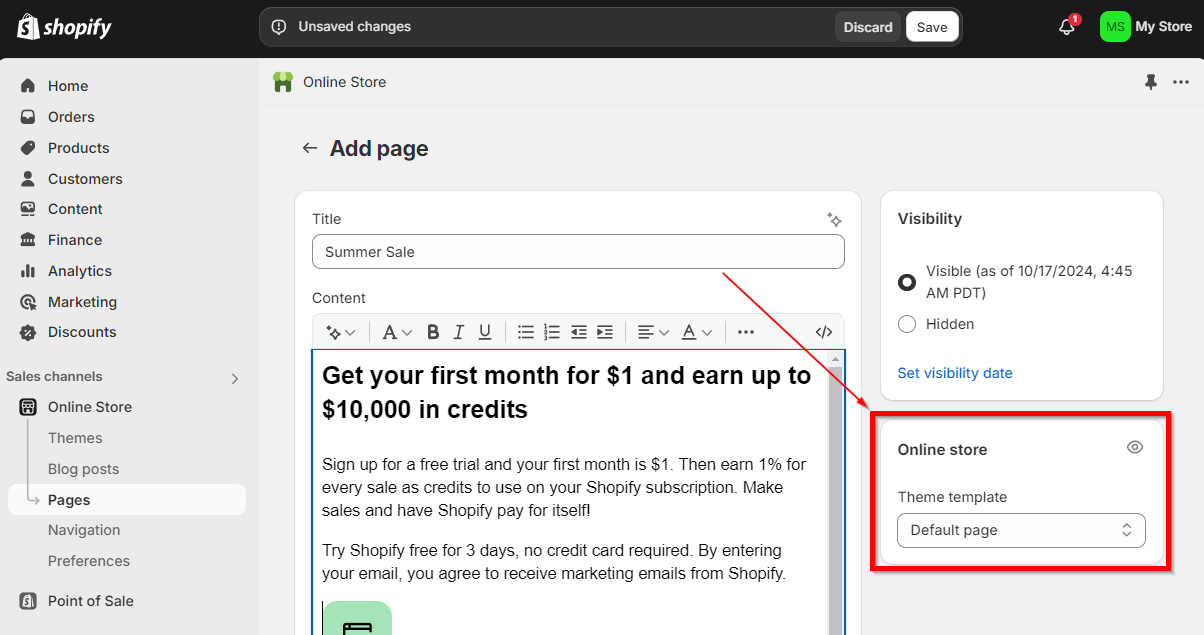This screenshot has height=635, width=1204.
Task: Click the Save button
Action: point(932,27)
